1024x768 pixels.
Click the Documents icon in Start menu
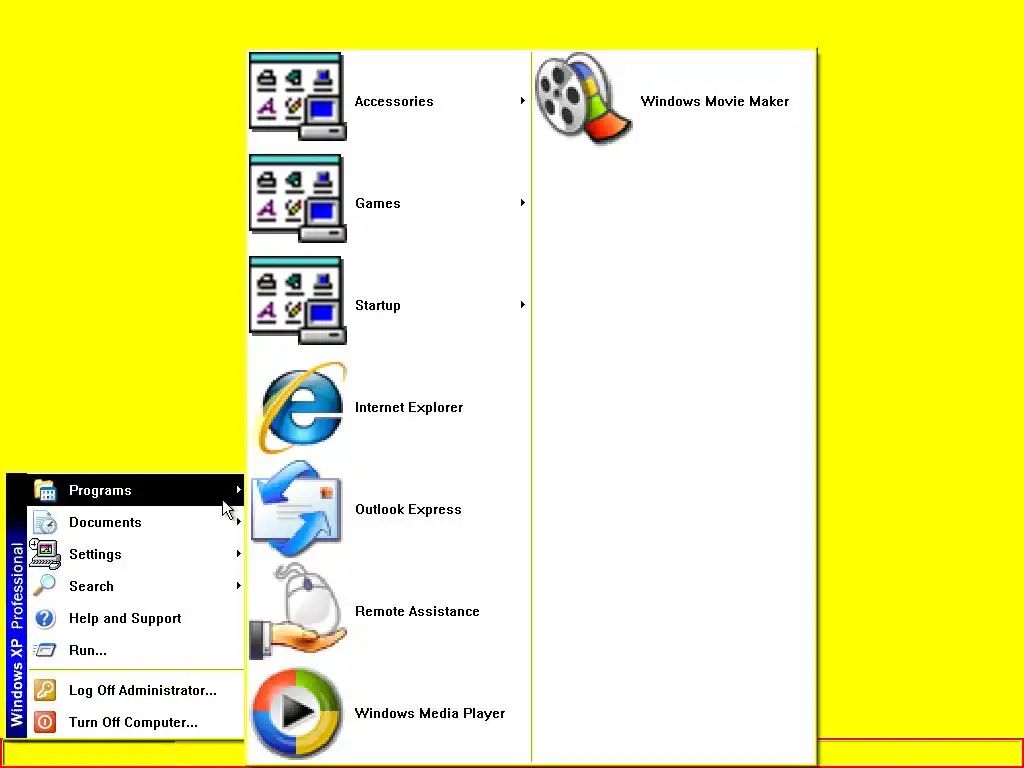tap(44, 522)
